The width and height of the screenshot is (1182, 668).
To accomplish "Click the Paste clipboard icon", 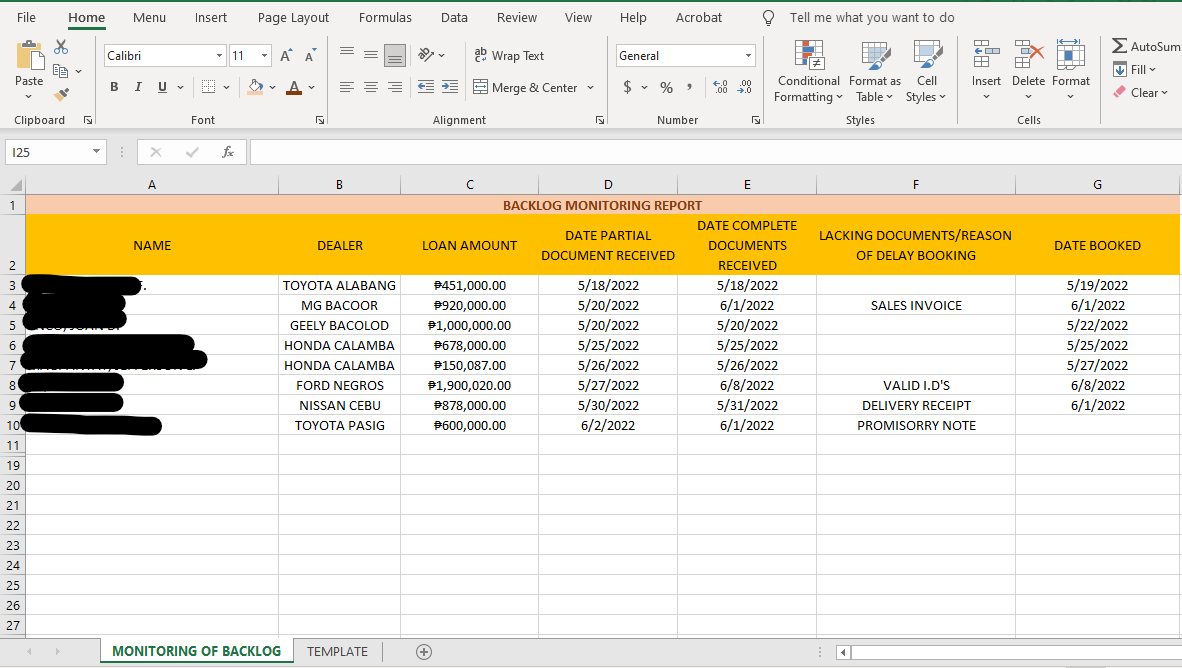I will 29,57.
